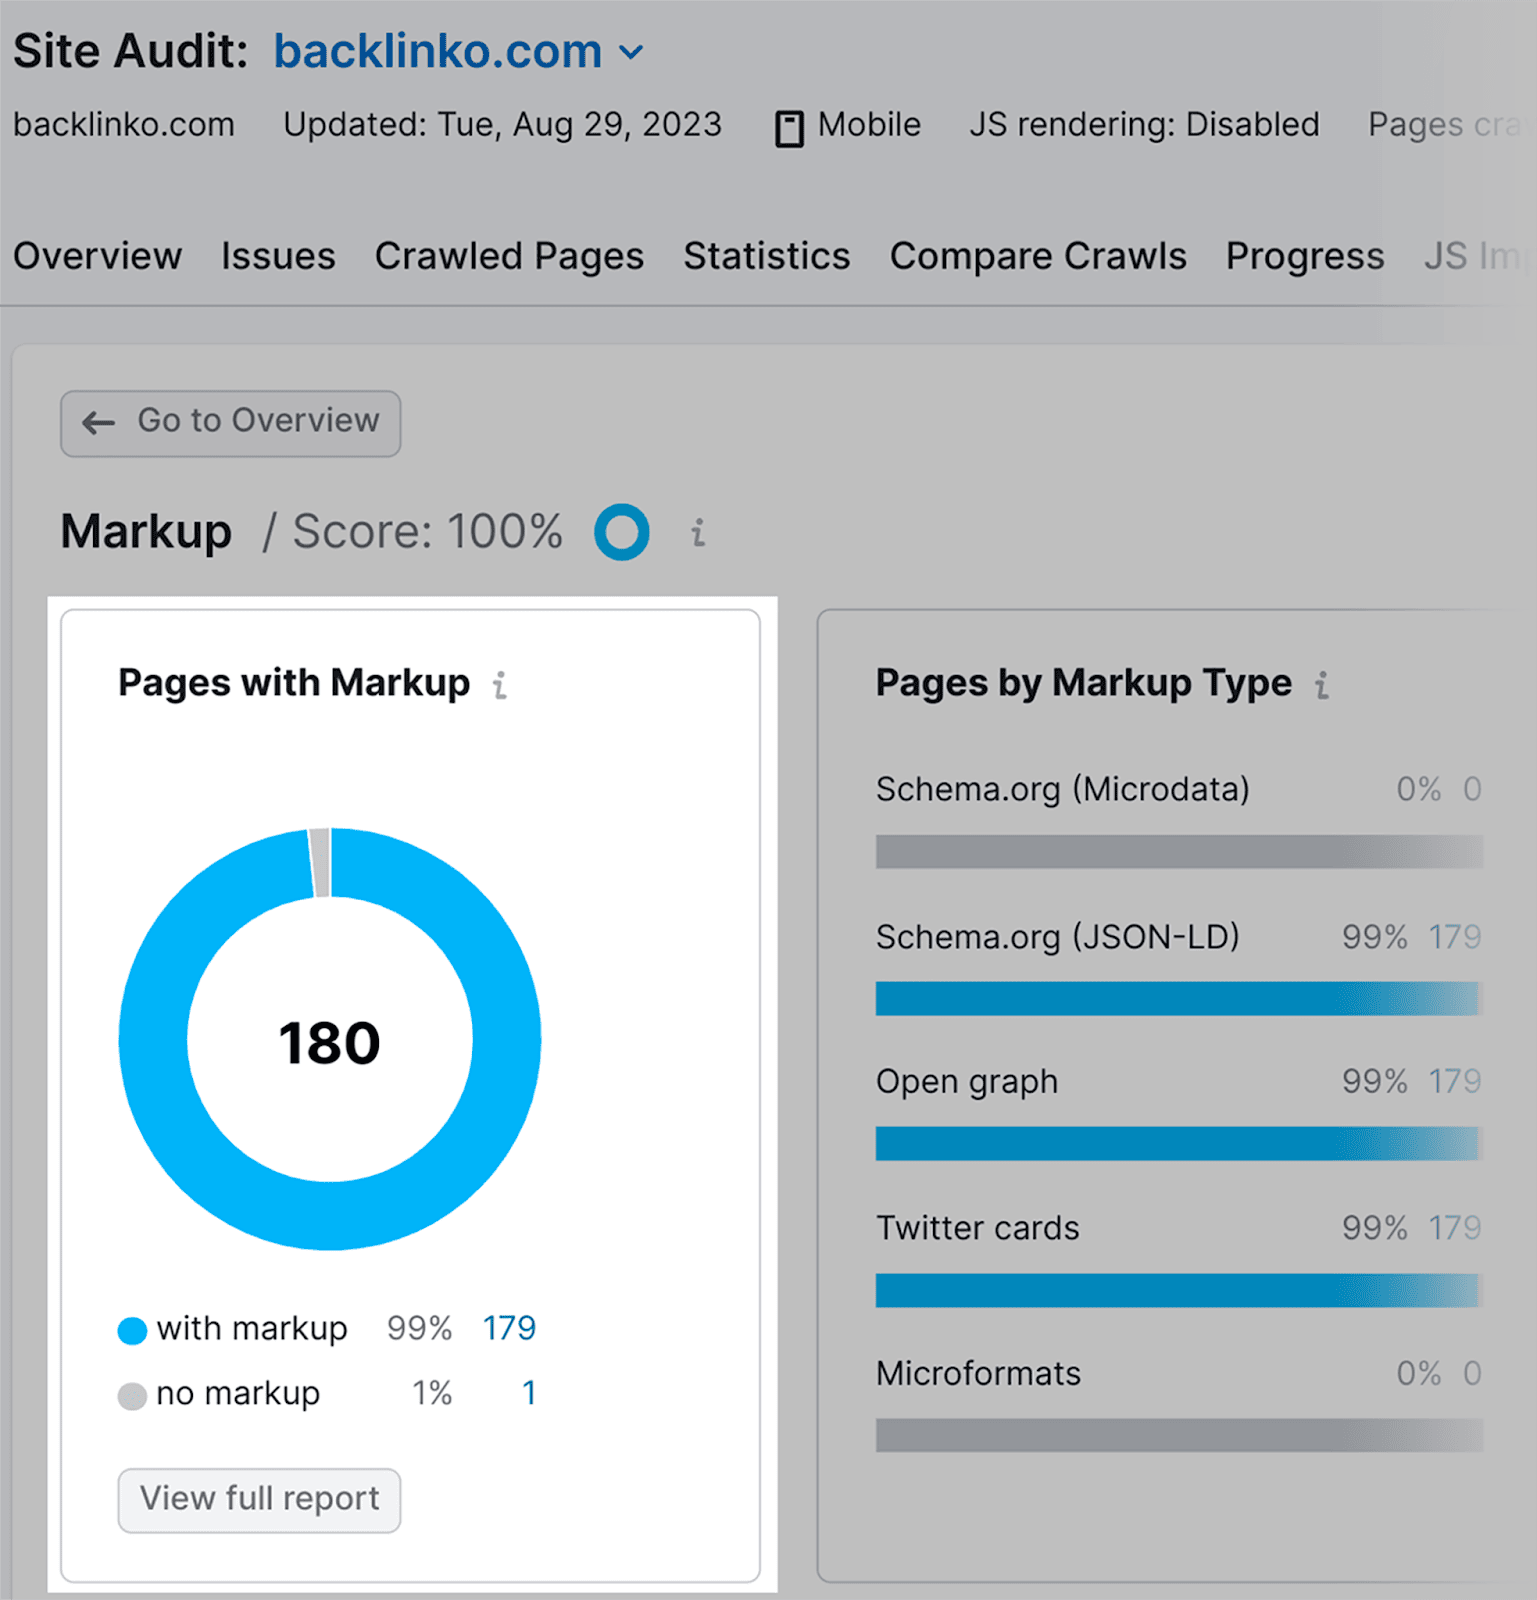
Task: Switch to the Issues tab
Action: click(x=278, y=256)
